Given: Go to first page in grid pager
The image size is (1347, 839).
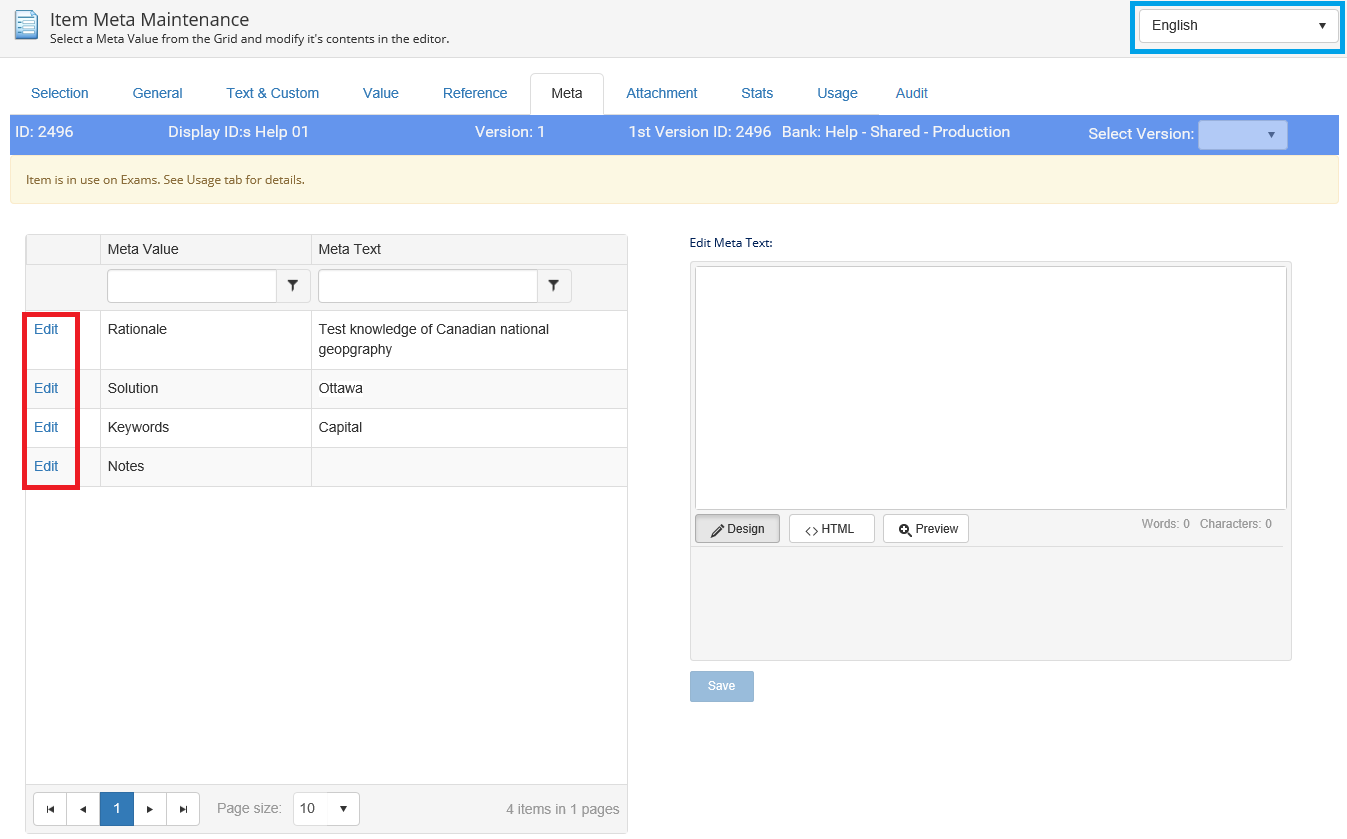Looking at the screenshot, I should (x=50, y=809).
